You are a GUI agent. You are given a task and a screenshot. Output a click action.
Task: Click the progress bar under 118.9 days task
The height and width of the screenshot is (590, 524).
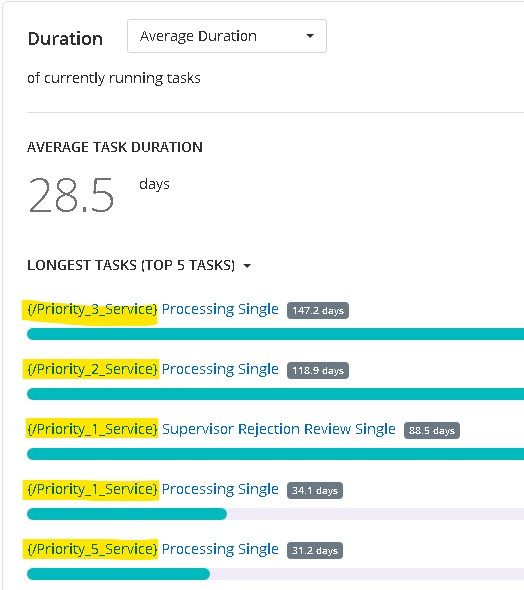tap(275, 394)
